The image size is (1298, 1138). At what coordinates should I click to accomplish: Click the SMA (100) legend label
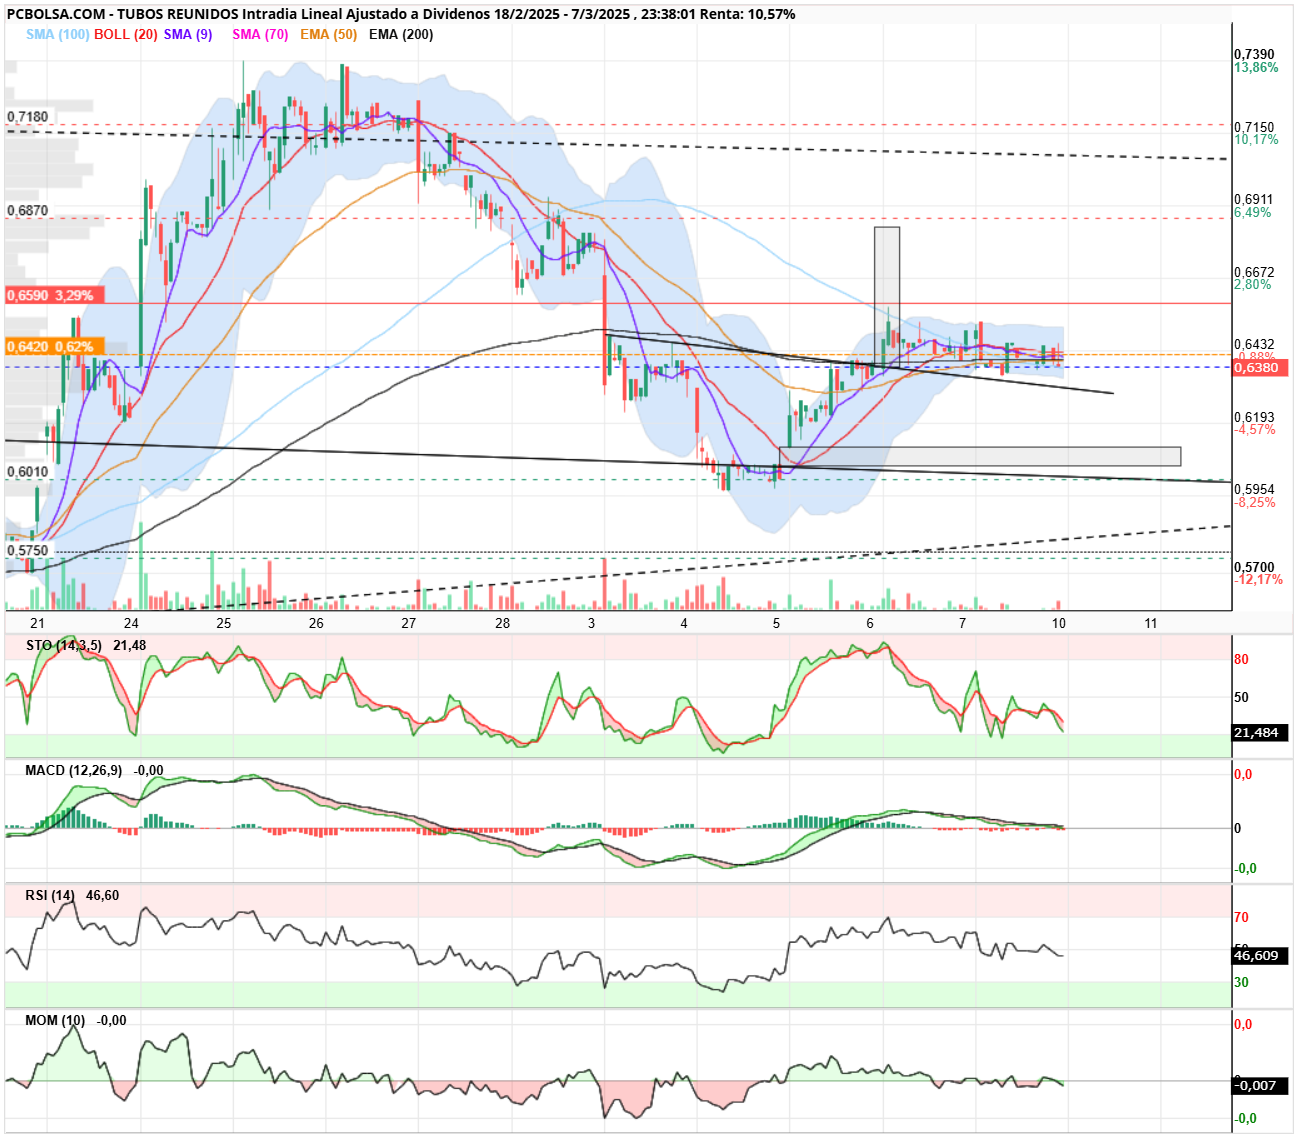tap(57, 34)
